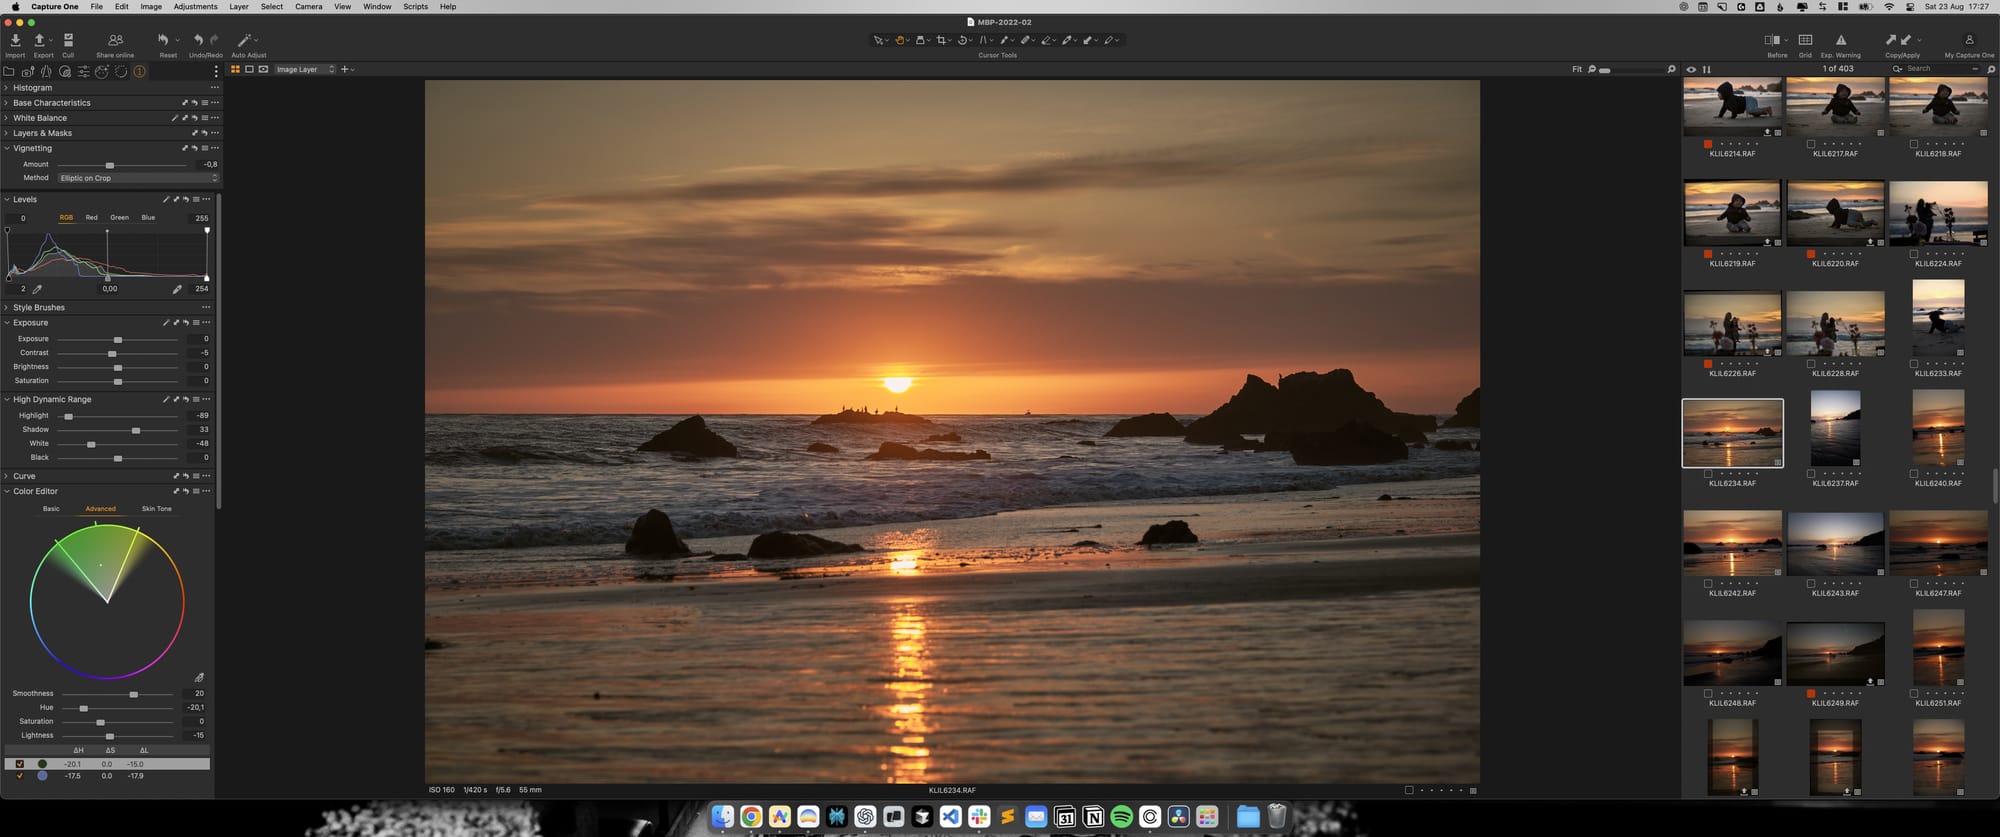Expand the Histogram tool
The height and width of the screenshot is (837, 2000).
click(6, 88)
